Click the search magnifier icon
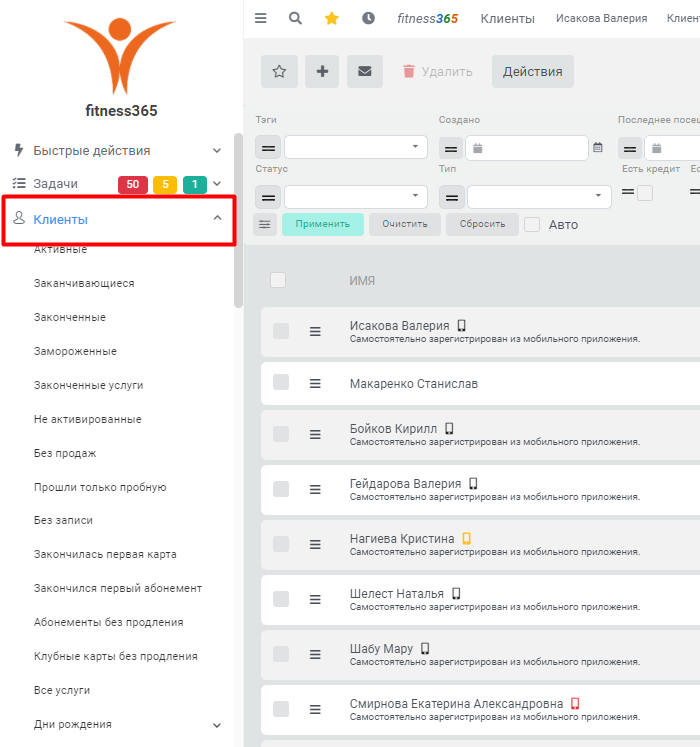Screen dimensions: 700x747 pyautogui.click(x=295, y=18)
